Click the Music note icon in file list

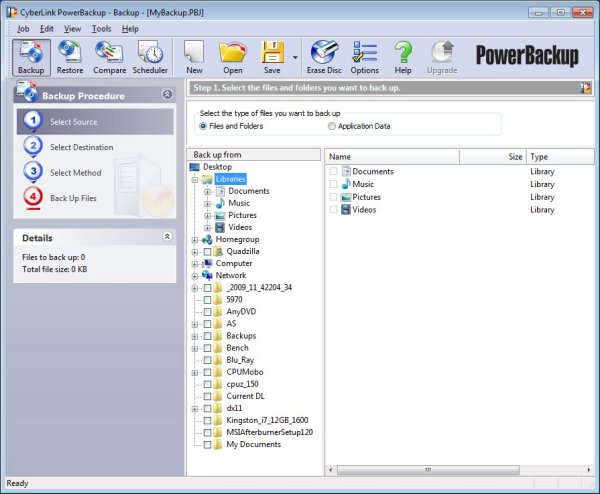point(346,184)
